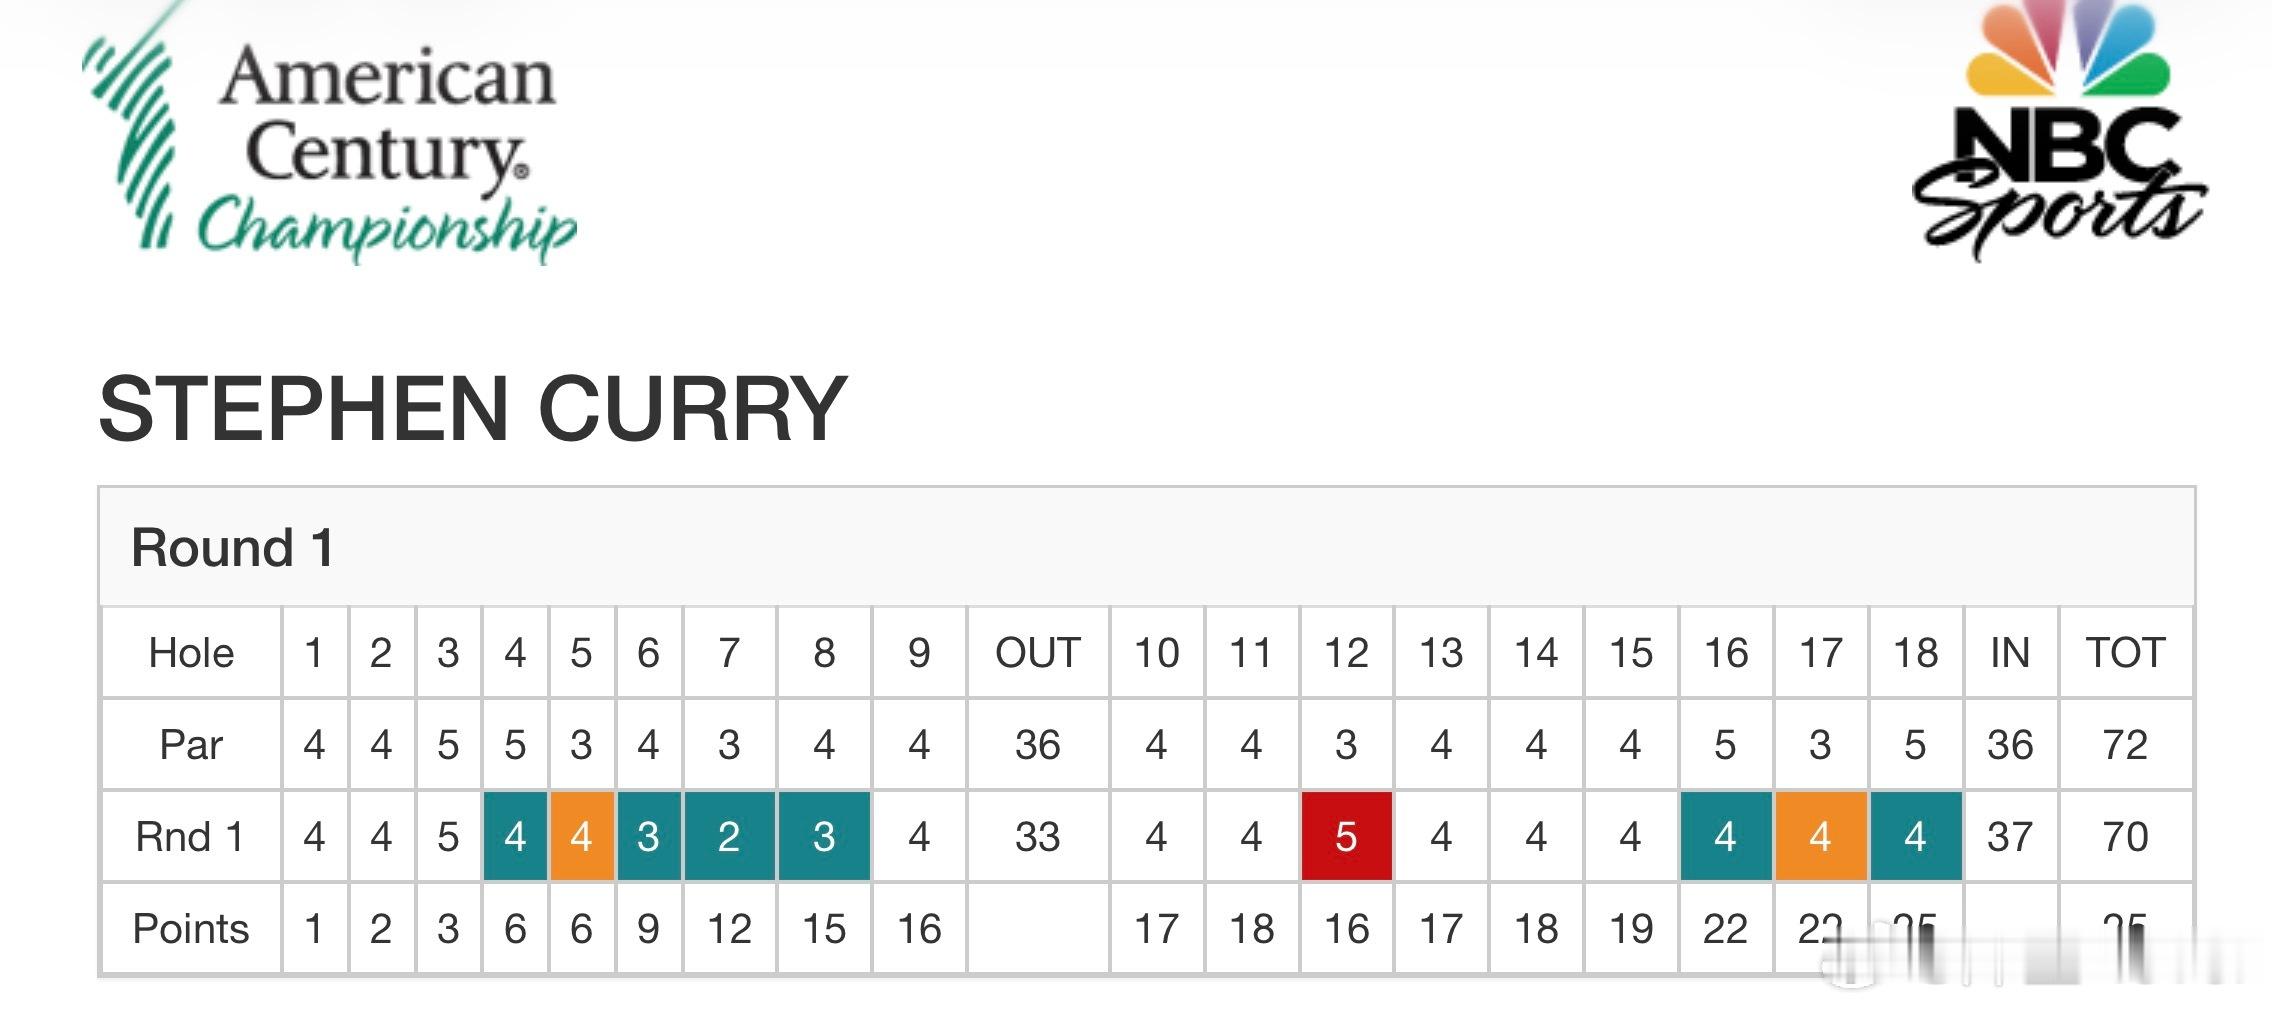This screenshot has width=2272, height=1012.
Task: Click the TOT column header
Action: point(2125,652)
